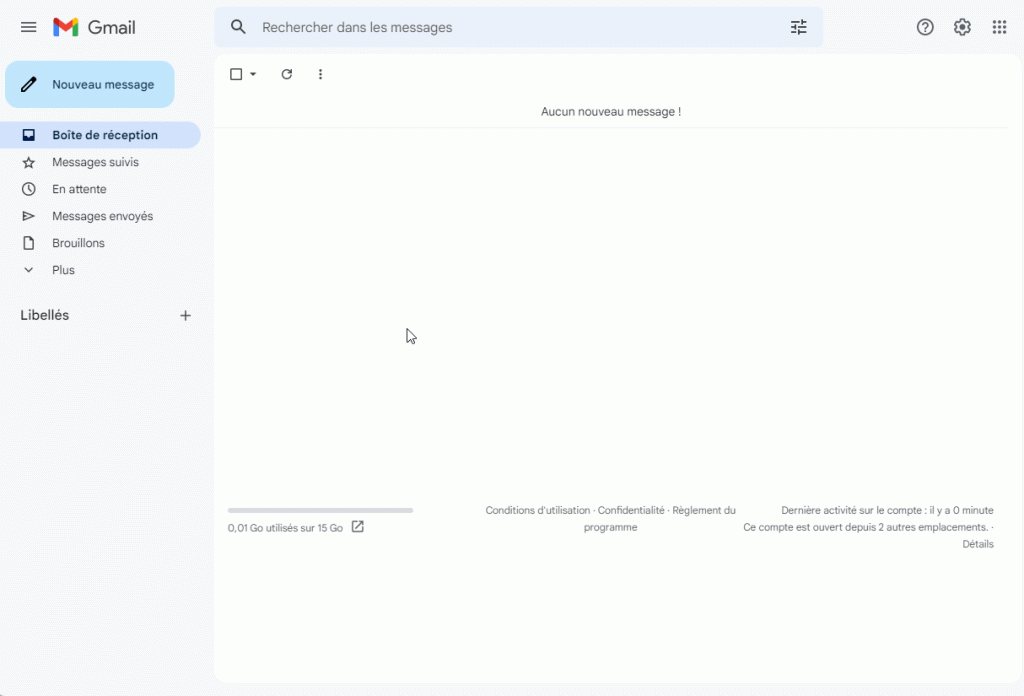Open Conditions d'utilisation link

pos(537,511)
